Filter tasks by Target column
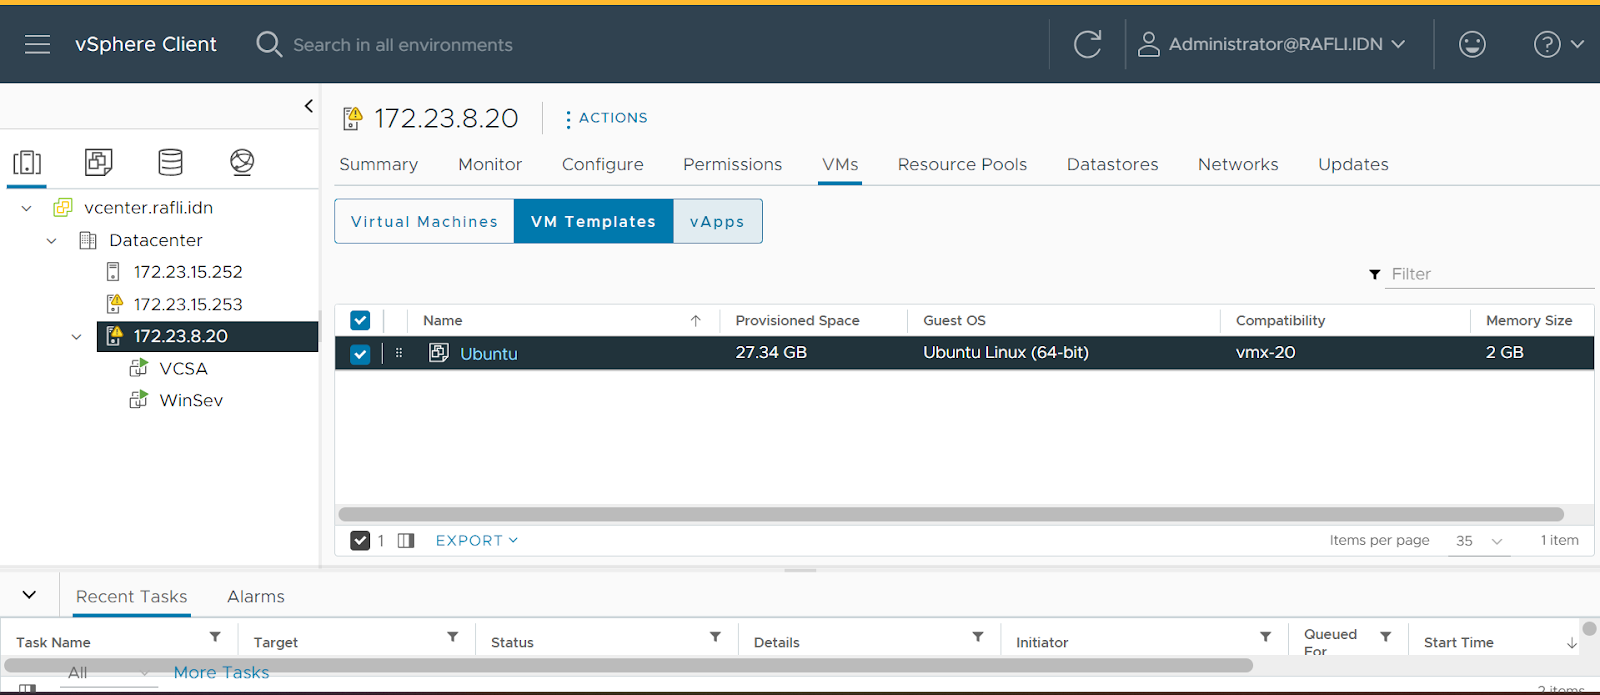 click(453, 637)
